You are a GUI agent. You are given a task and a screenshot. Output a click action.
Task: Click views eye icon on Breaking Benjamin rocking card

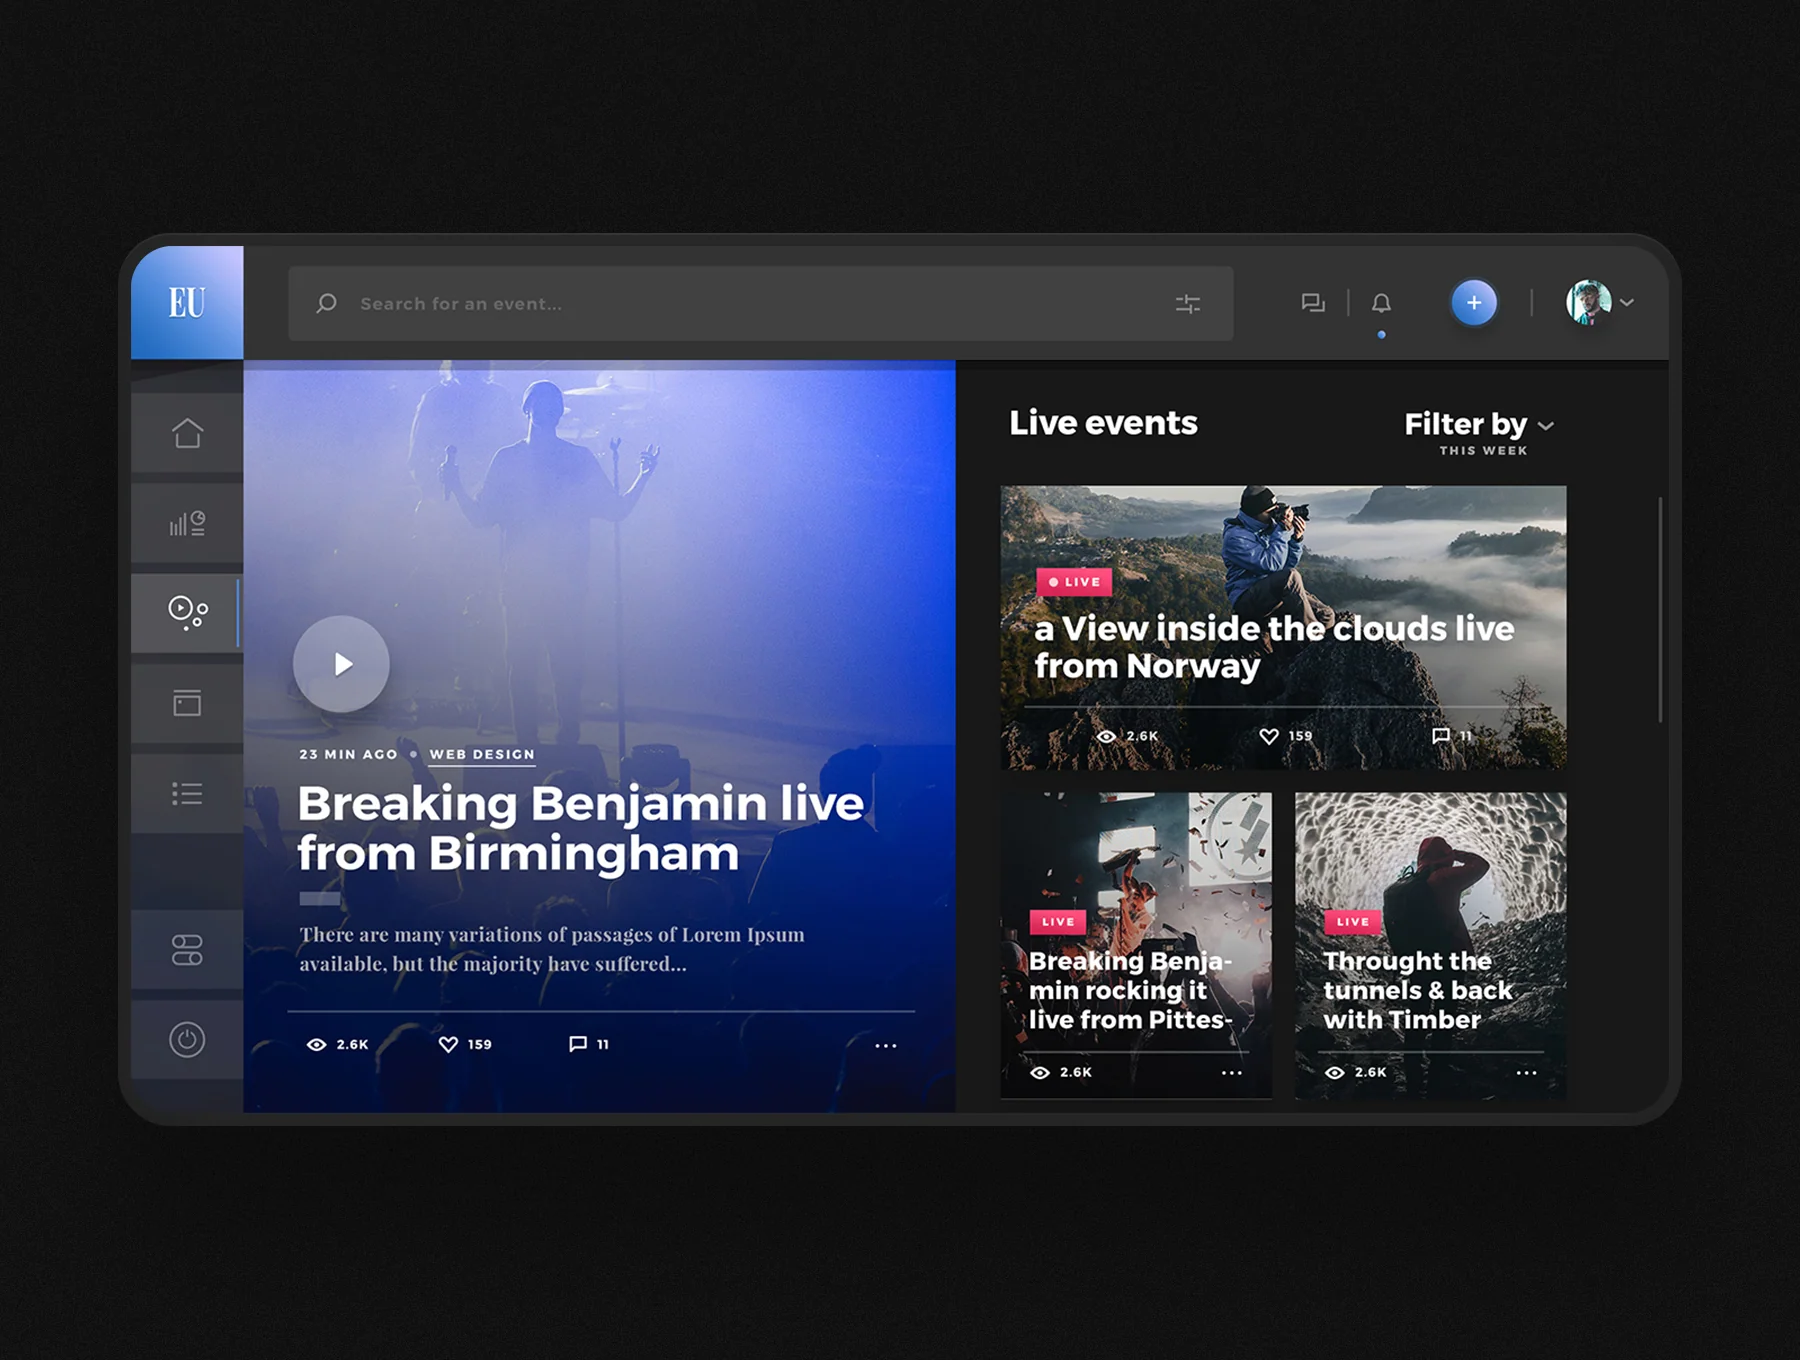[1040, 1072]
